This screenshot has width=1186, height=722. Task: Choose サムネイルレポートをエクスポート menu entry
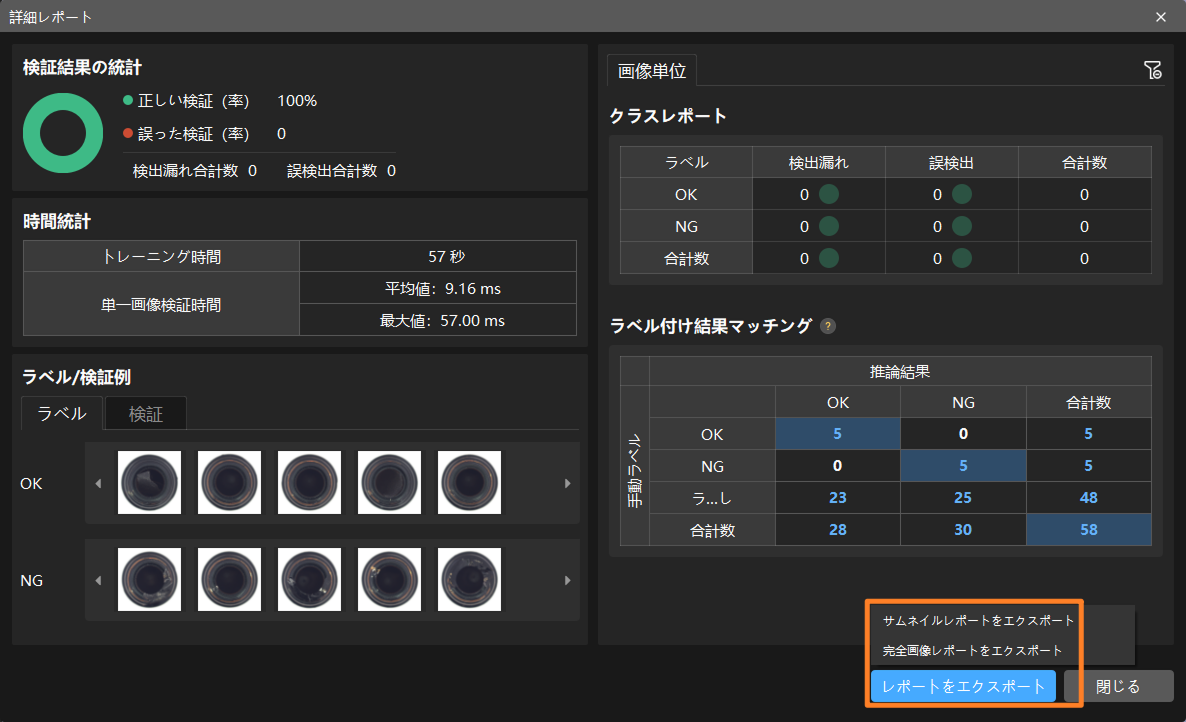pos(978,621)
